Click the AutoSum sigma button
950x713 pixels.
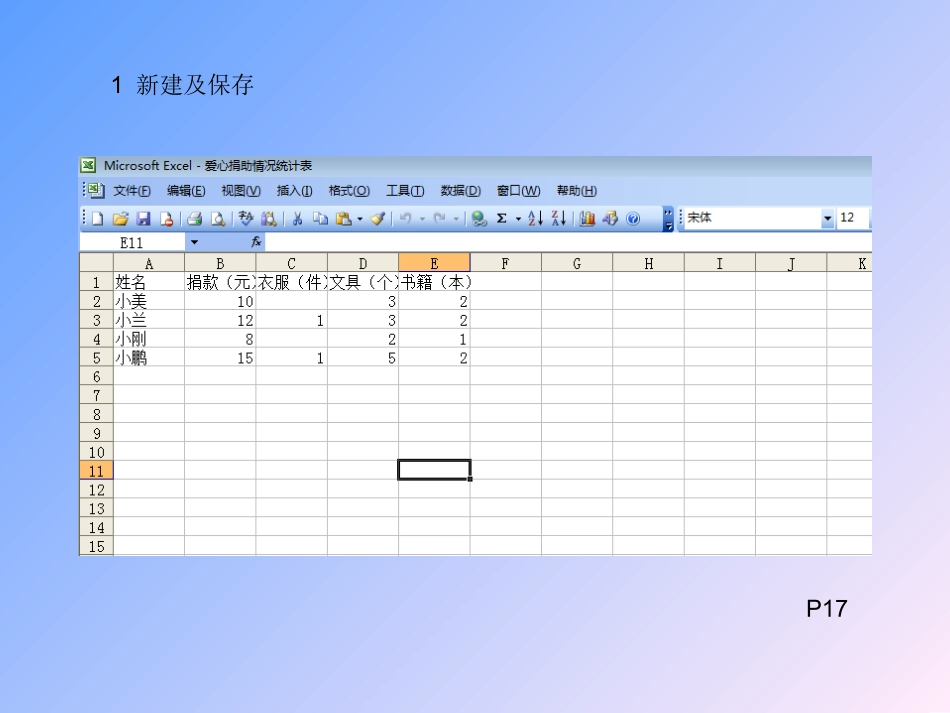click(502, 219)
